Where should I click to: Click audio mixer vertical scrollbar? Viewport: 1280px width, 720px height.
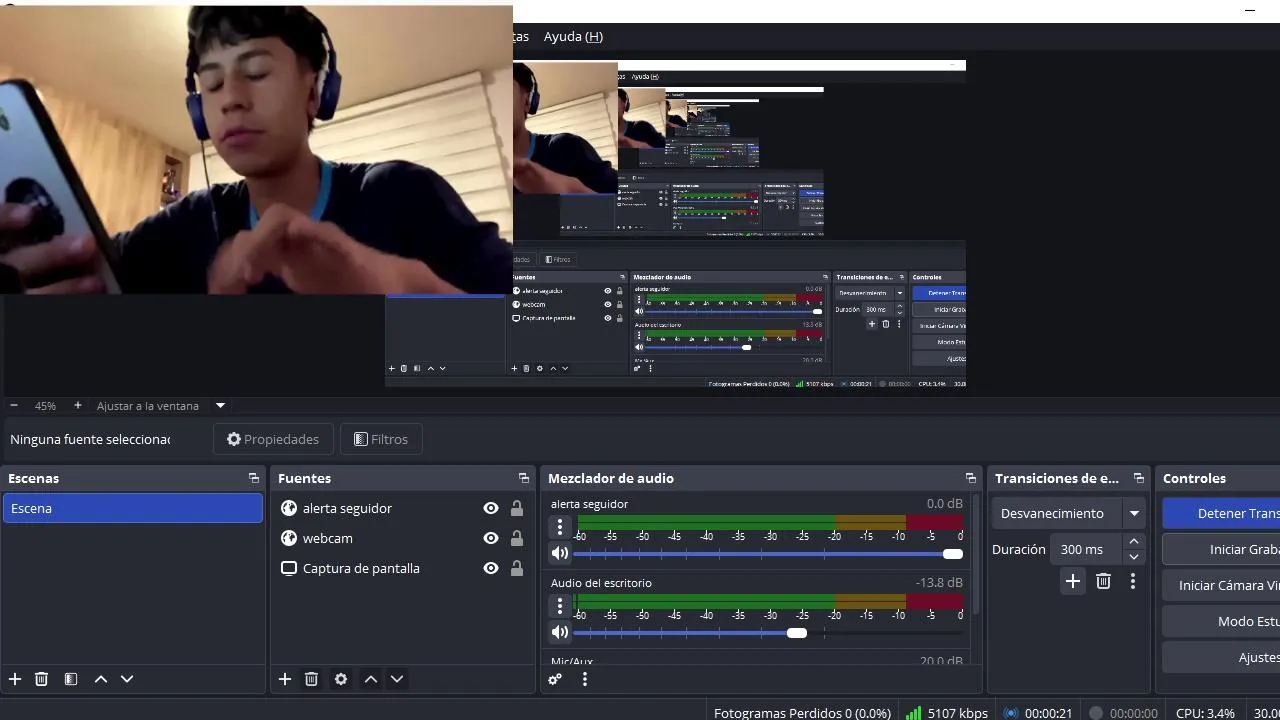tap(976, 555)
